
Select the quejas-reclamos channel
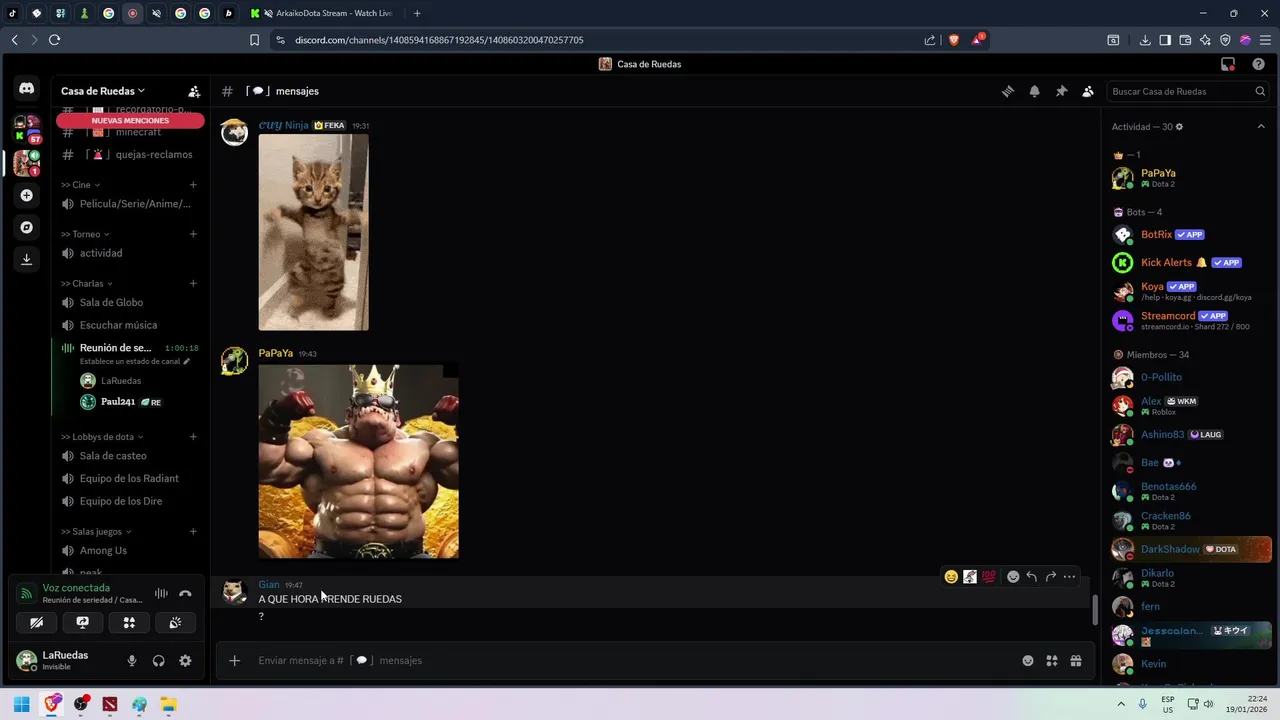click(130, 155)
